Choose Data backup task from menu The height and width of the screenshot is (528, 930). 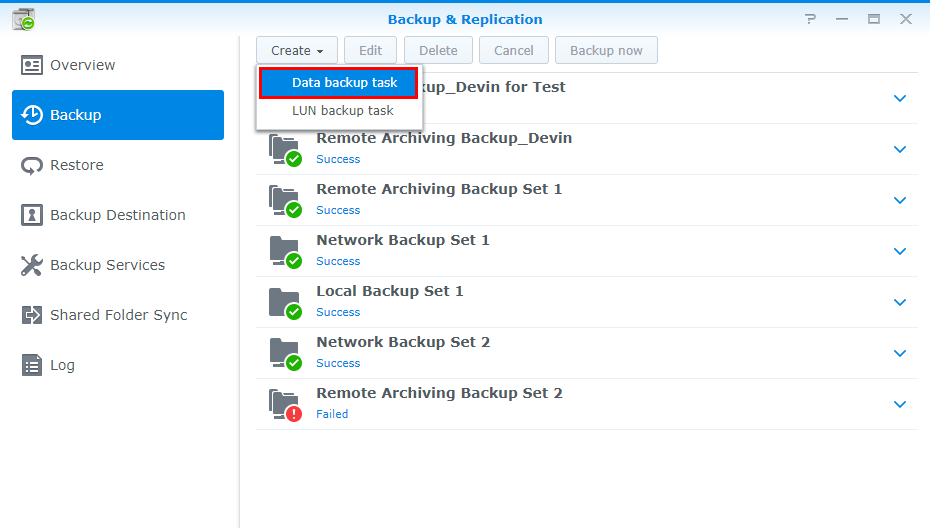(339, 83)
